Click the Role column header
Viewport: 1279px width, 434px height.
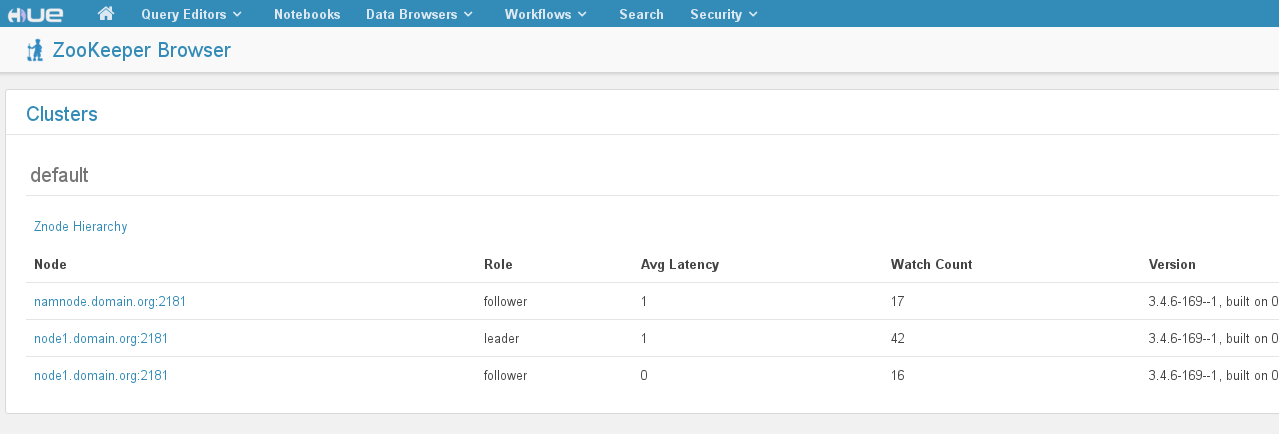tap(498, 264)
